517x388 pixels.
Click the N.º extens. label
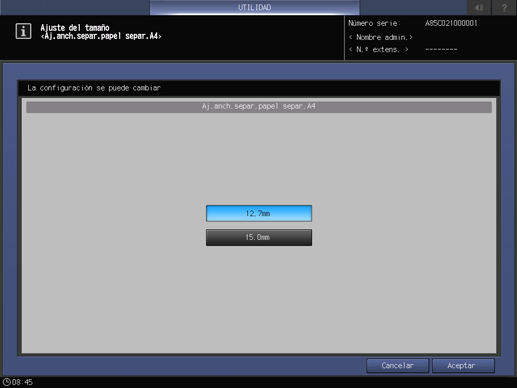[x=379, y=50]
